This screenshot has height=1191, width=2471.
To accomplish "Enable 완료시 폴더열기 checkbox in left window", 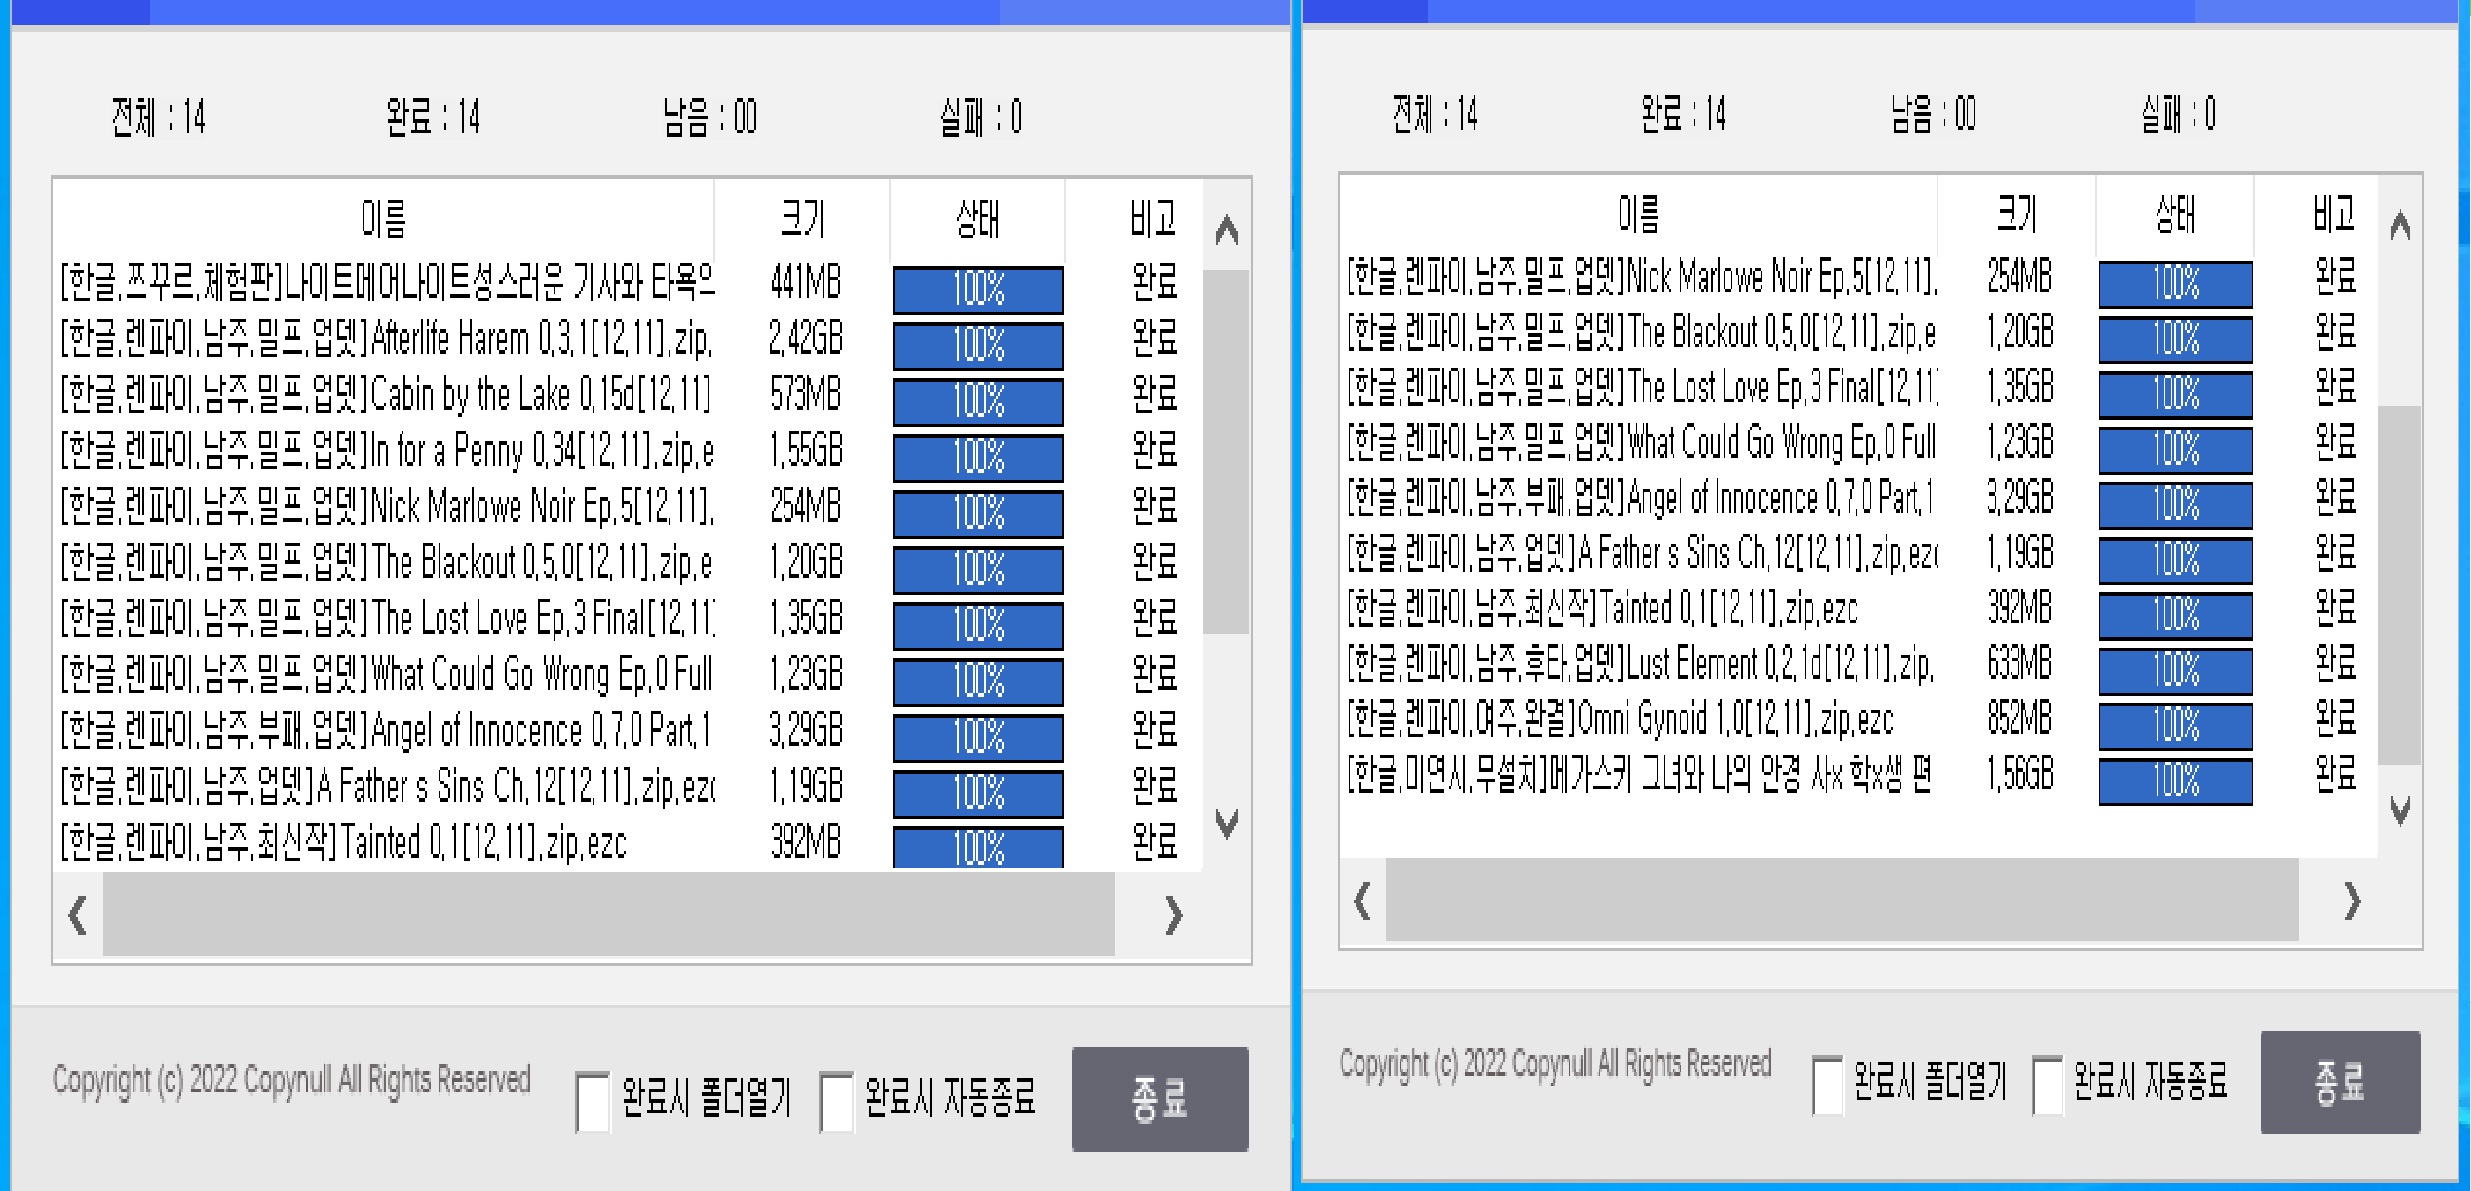I will tap(593, 1101).
